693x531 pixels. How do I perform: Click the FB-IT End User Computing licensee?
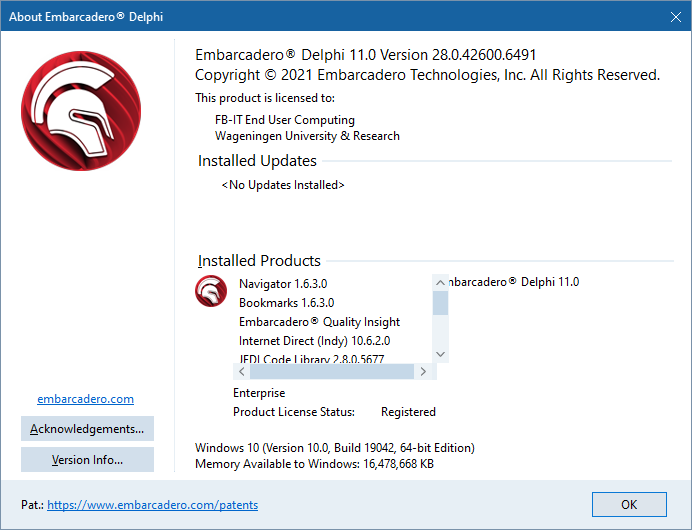click(285, 120)
